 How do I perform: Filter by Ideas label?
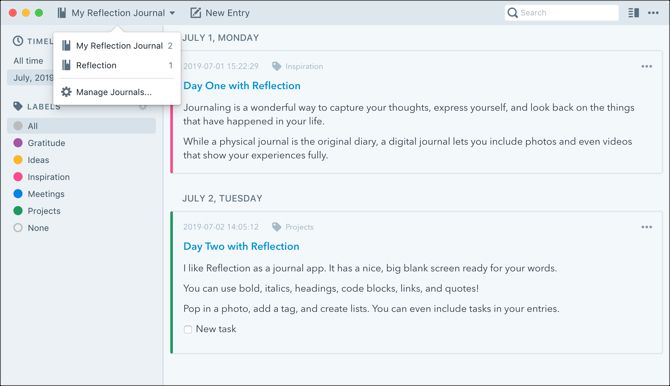38,160
